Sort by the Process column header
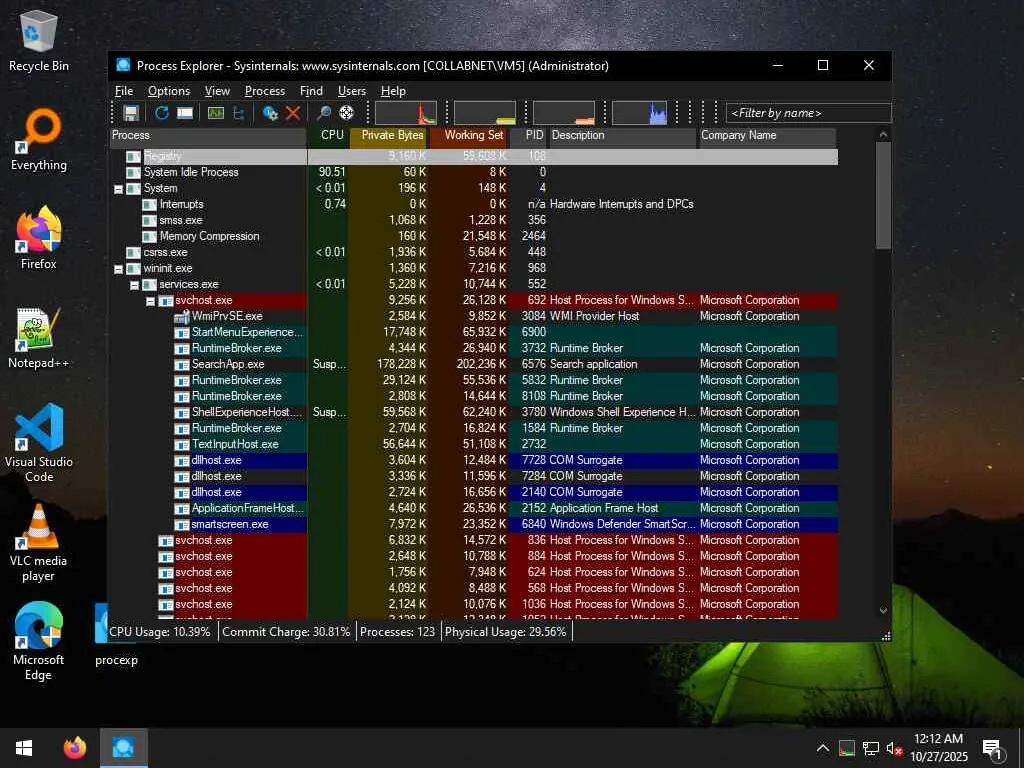This screenshot has height=768, width=1024. [208, 135]
